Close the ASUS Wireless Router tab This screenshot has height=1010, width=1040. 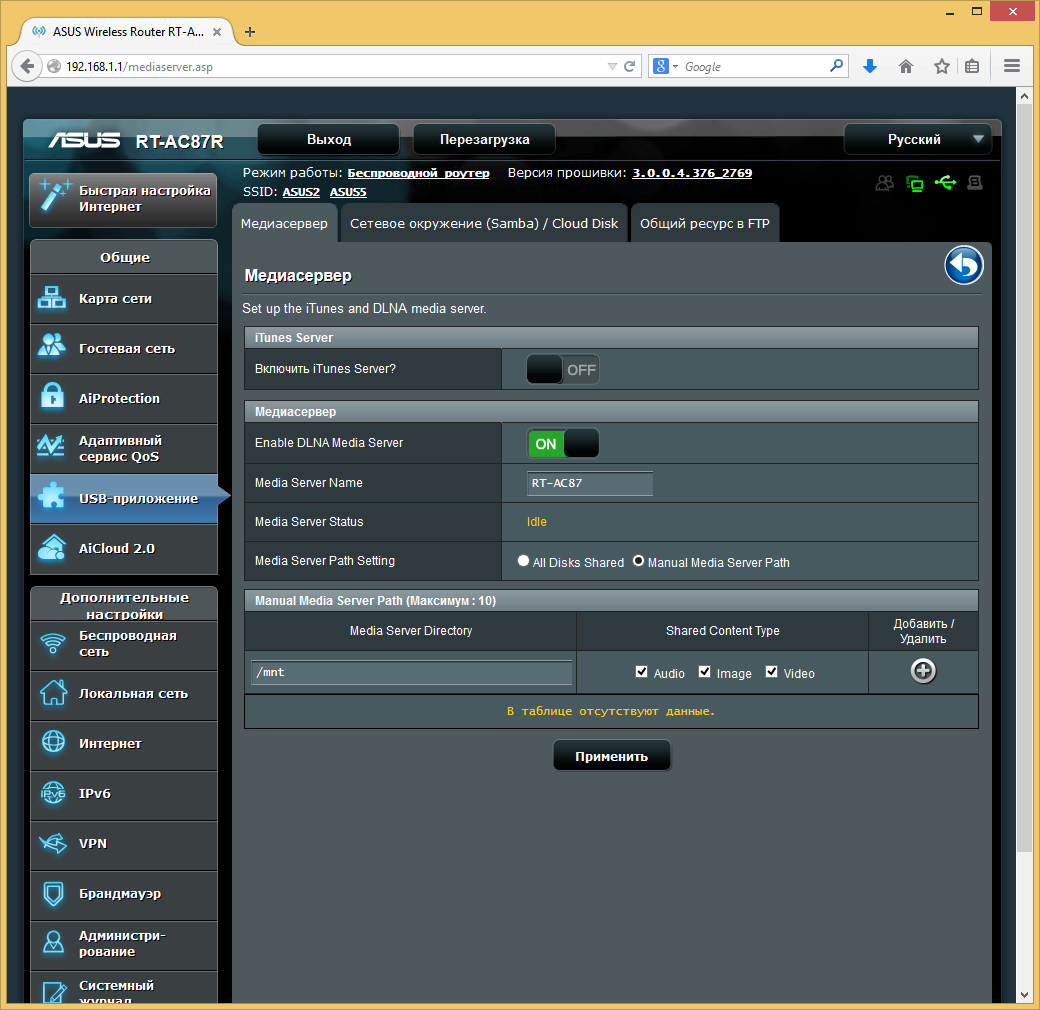click(217, 32)
